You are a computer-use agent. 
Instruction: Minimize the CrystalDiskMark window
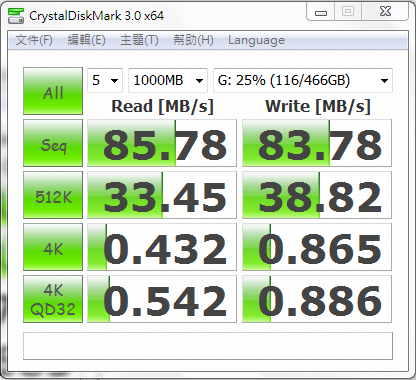coord(321,13)
